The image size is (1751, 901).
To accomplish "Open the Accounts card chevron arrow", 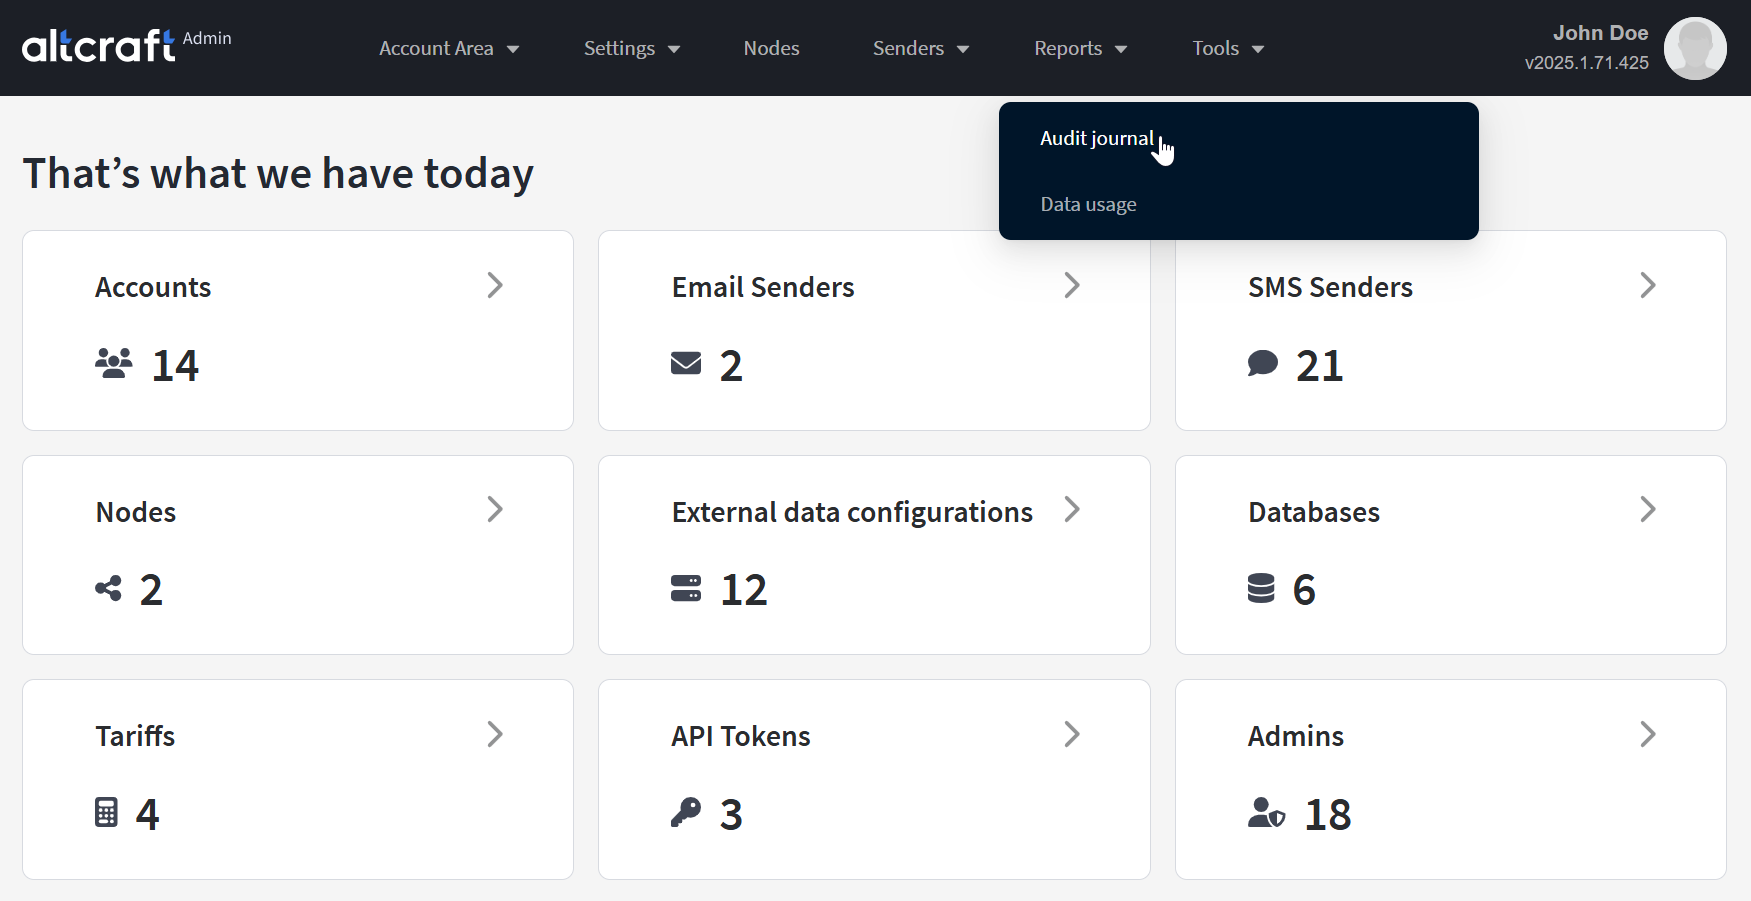I will point(495,286).
